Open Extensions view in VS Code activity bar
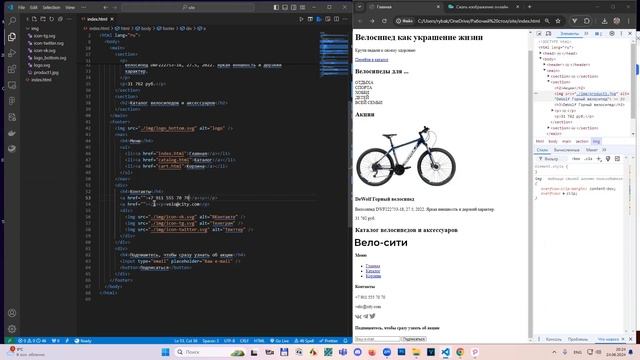Viewport: 640px width, 360px height. pyautogui.click(x=12, y=69)
